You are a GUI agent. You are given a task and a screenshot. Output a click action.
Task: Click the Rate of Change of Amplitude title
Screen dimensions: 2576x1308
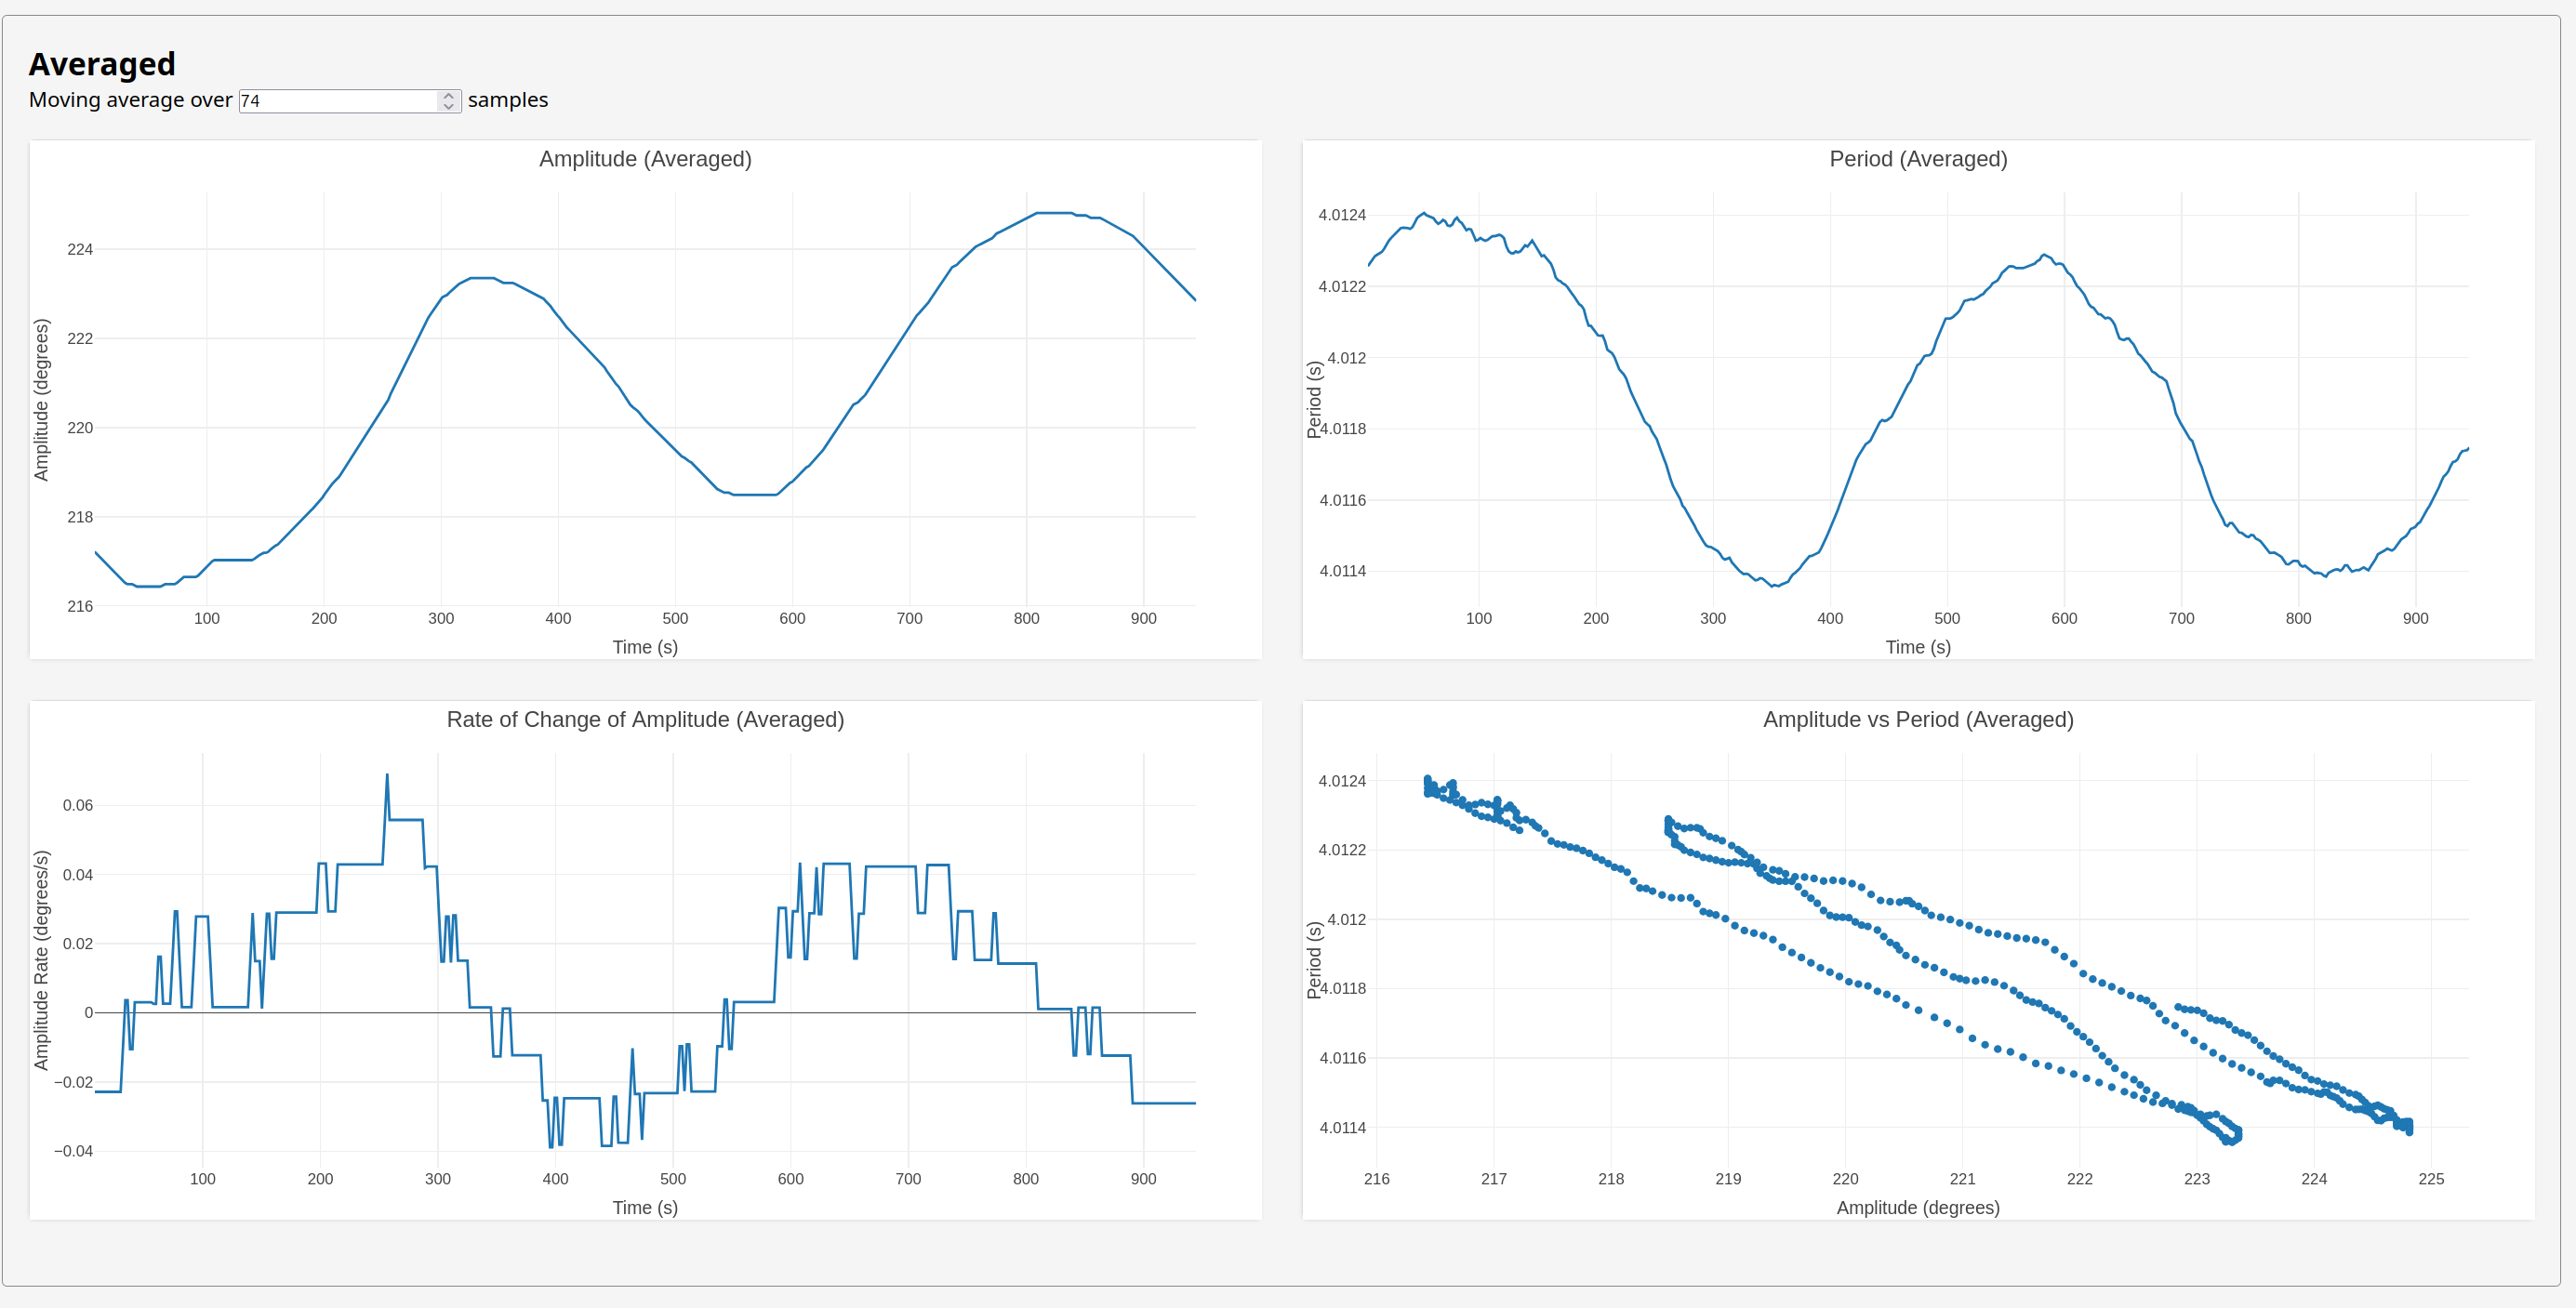(x=645, y=719)
